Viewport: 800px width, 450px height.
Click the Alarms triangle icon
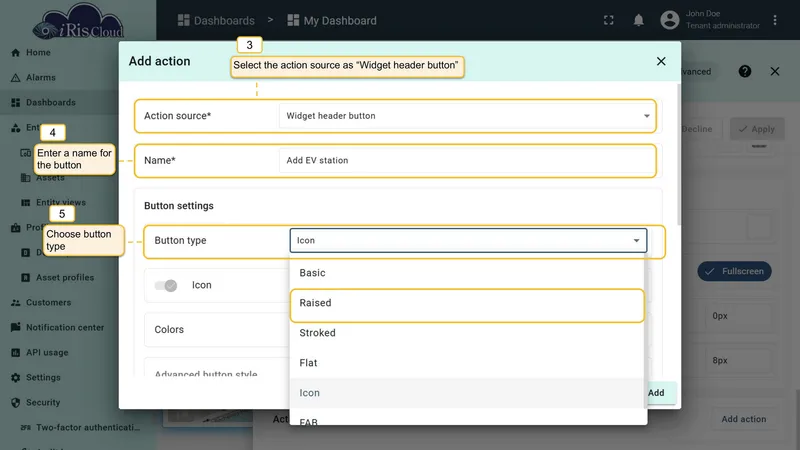pos(15,78)
